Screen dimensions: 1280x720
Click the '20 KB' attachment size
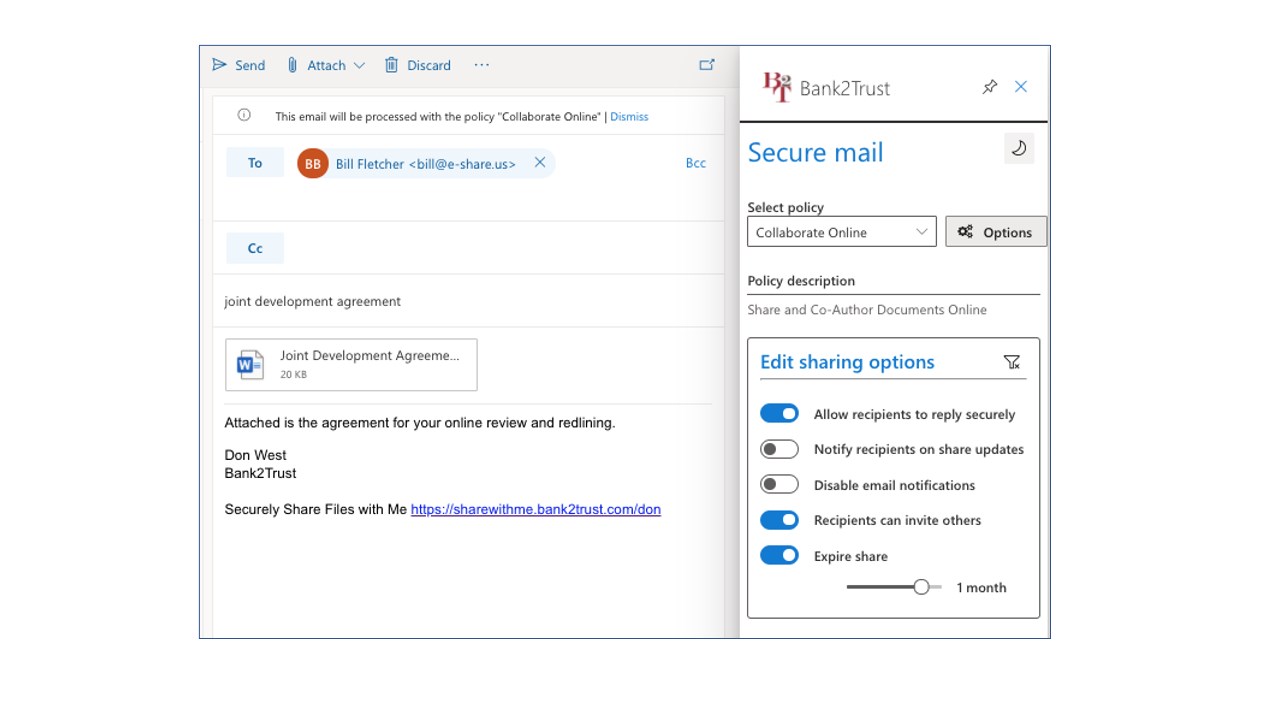coord(293,375)
